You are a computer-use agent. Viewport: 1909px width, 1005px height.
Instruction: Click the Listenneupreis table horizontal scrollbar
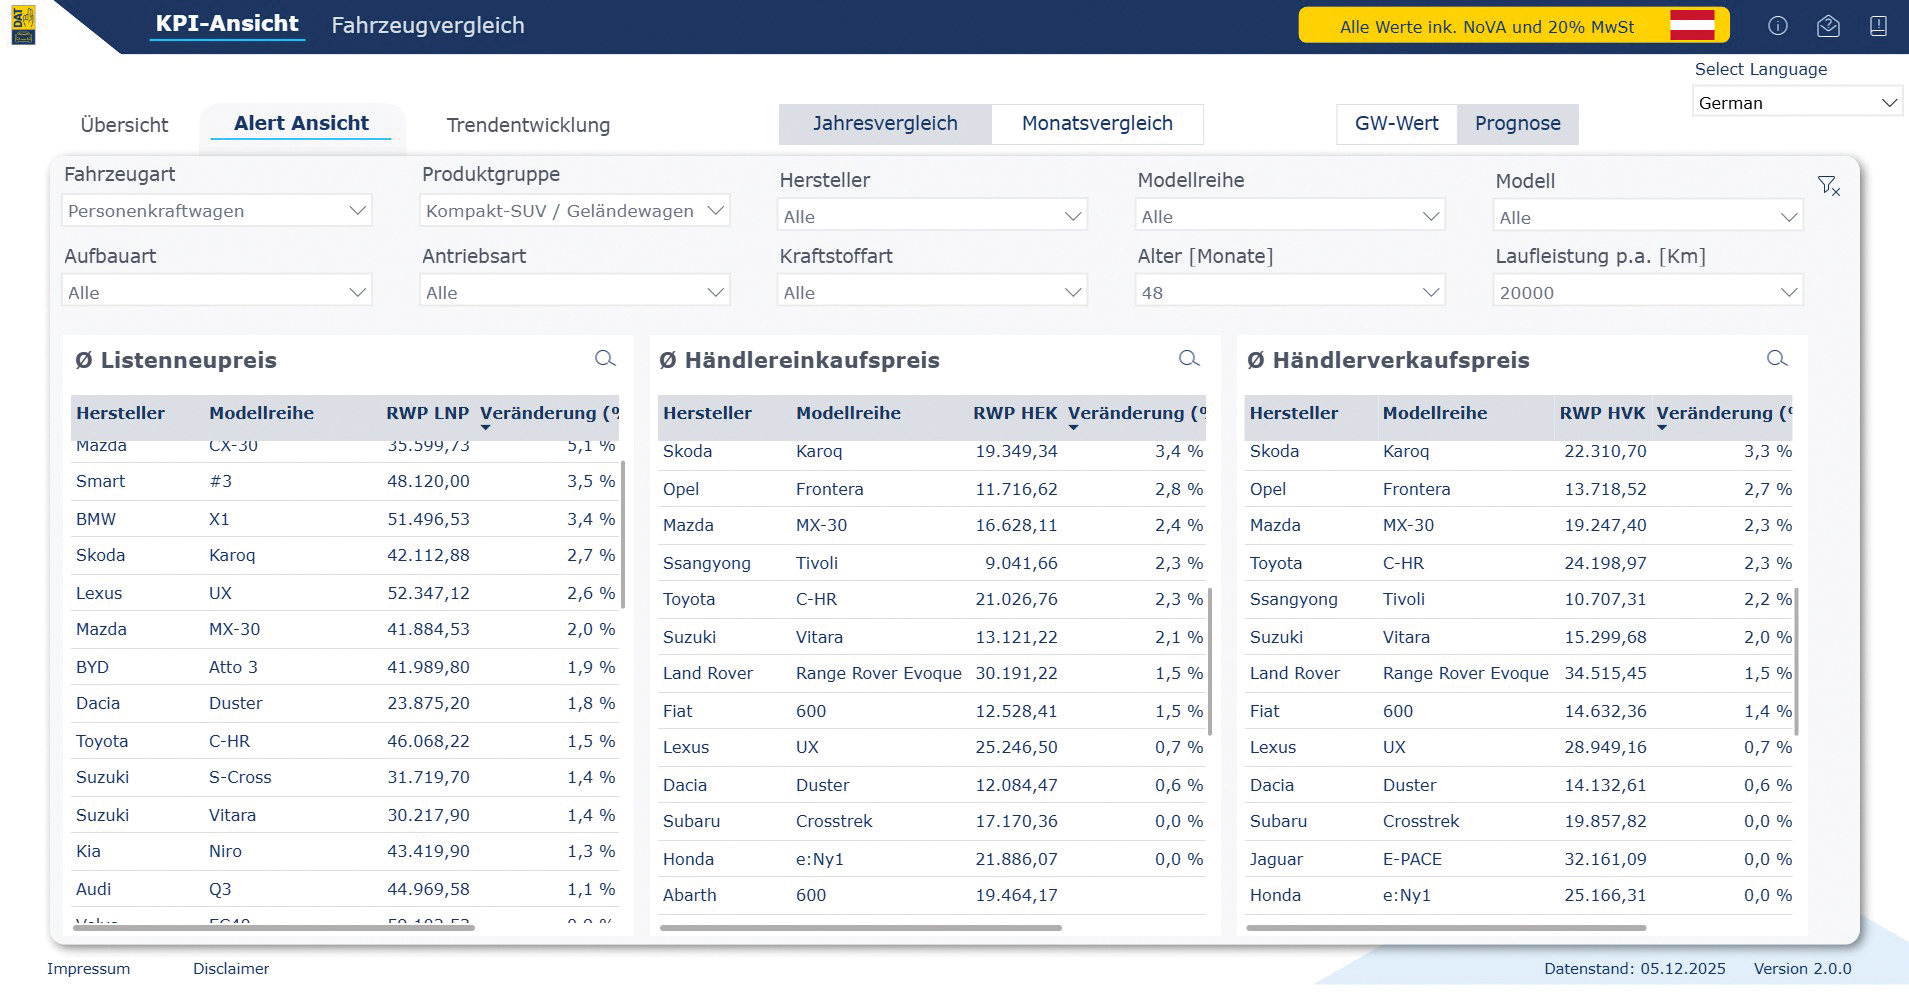point(272,928)
